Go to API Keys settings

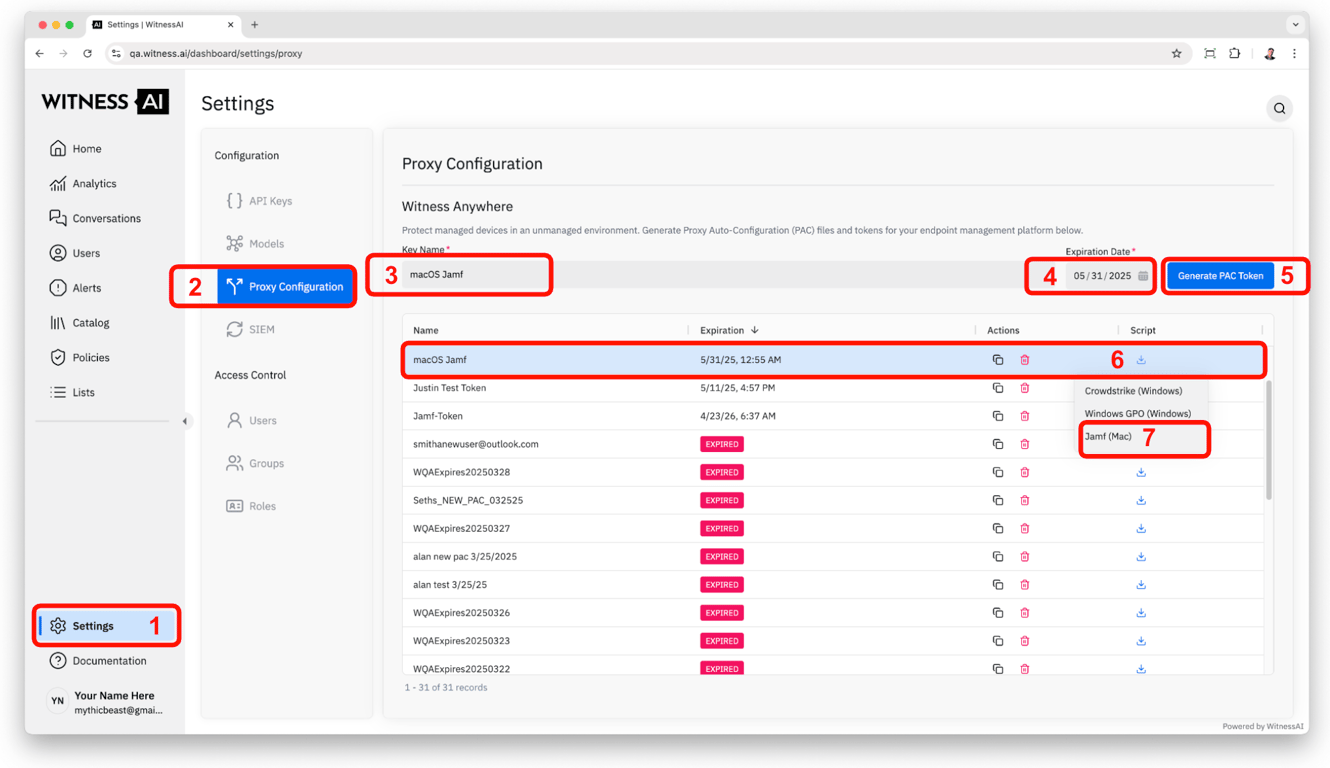point(270,201)
